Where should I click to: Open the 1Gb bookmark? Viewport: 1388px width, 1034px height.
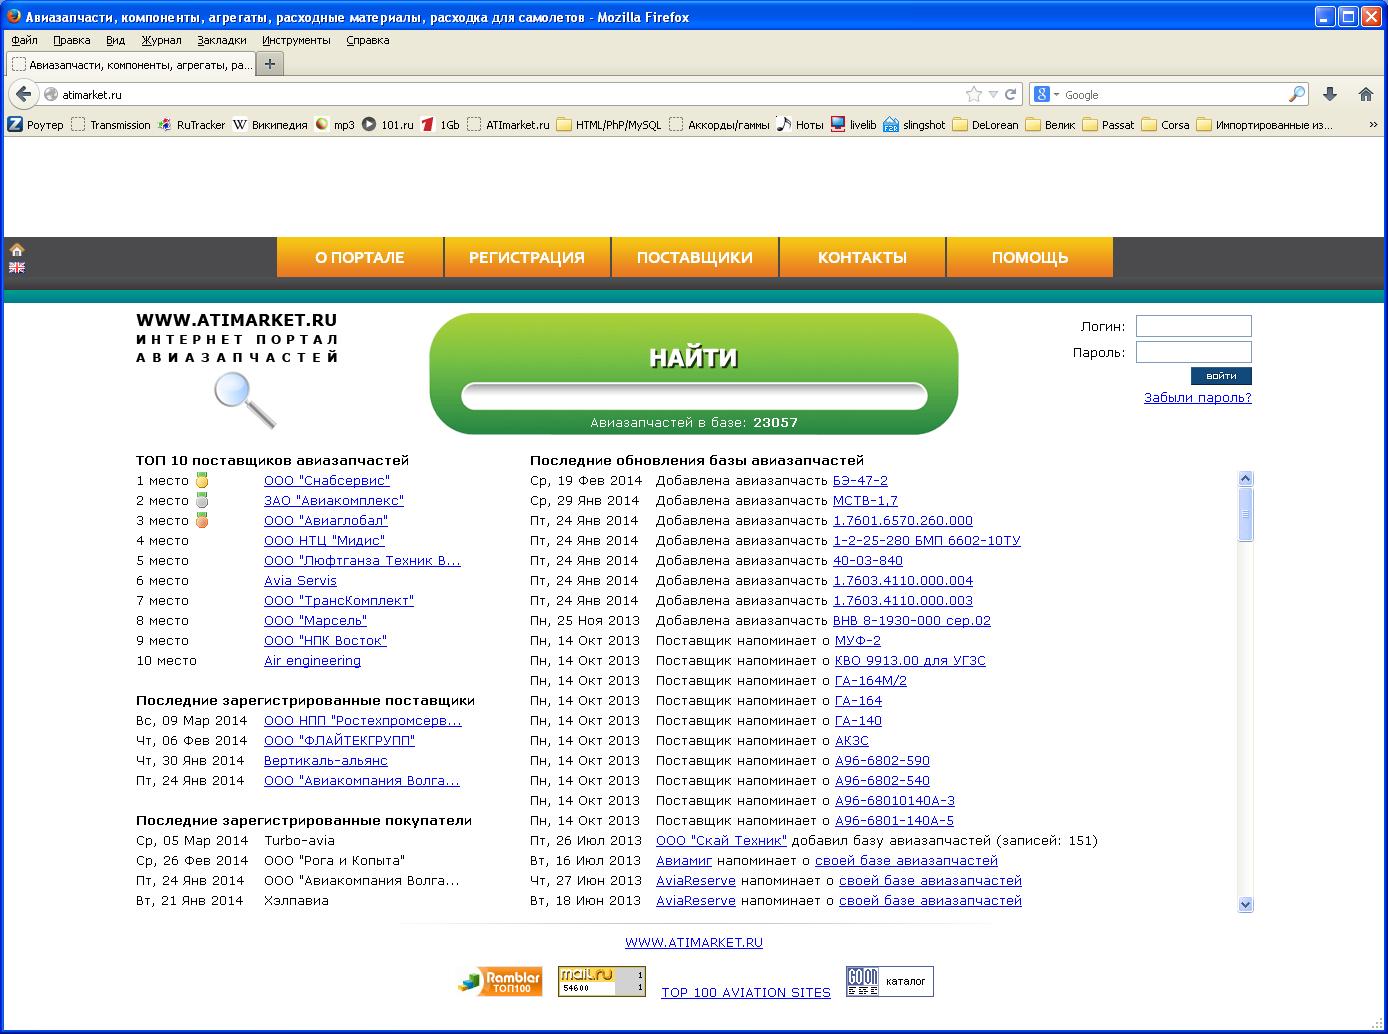coord(440,125)
